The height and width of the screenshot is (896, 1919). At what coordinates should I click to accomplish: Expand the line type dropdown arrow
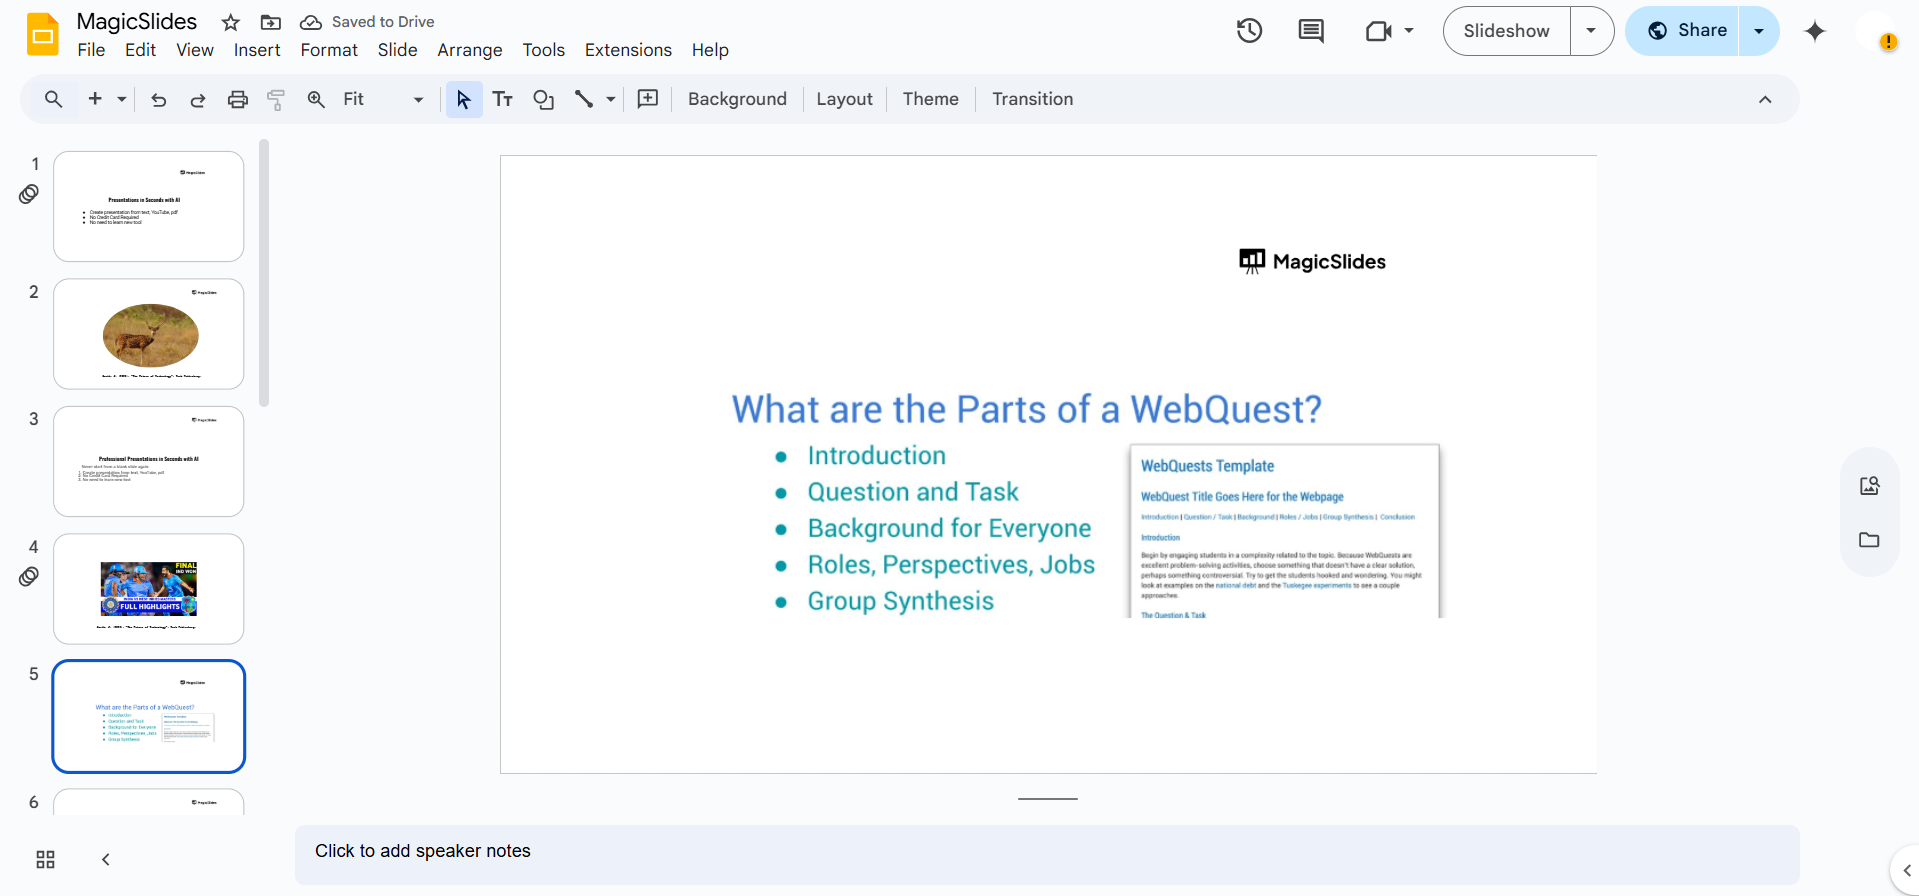tap(611, 99)
